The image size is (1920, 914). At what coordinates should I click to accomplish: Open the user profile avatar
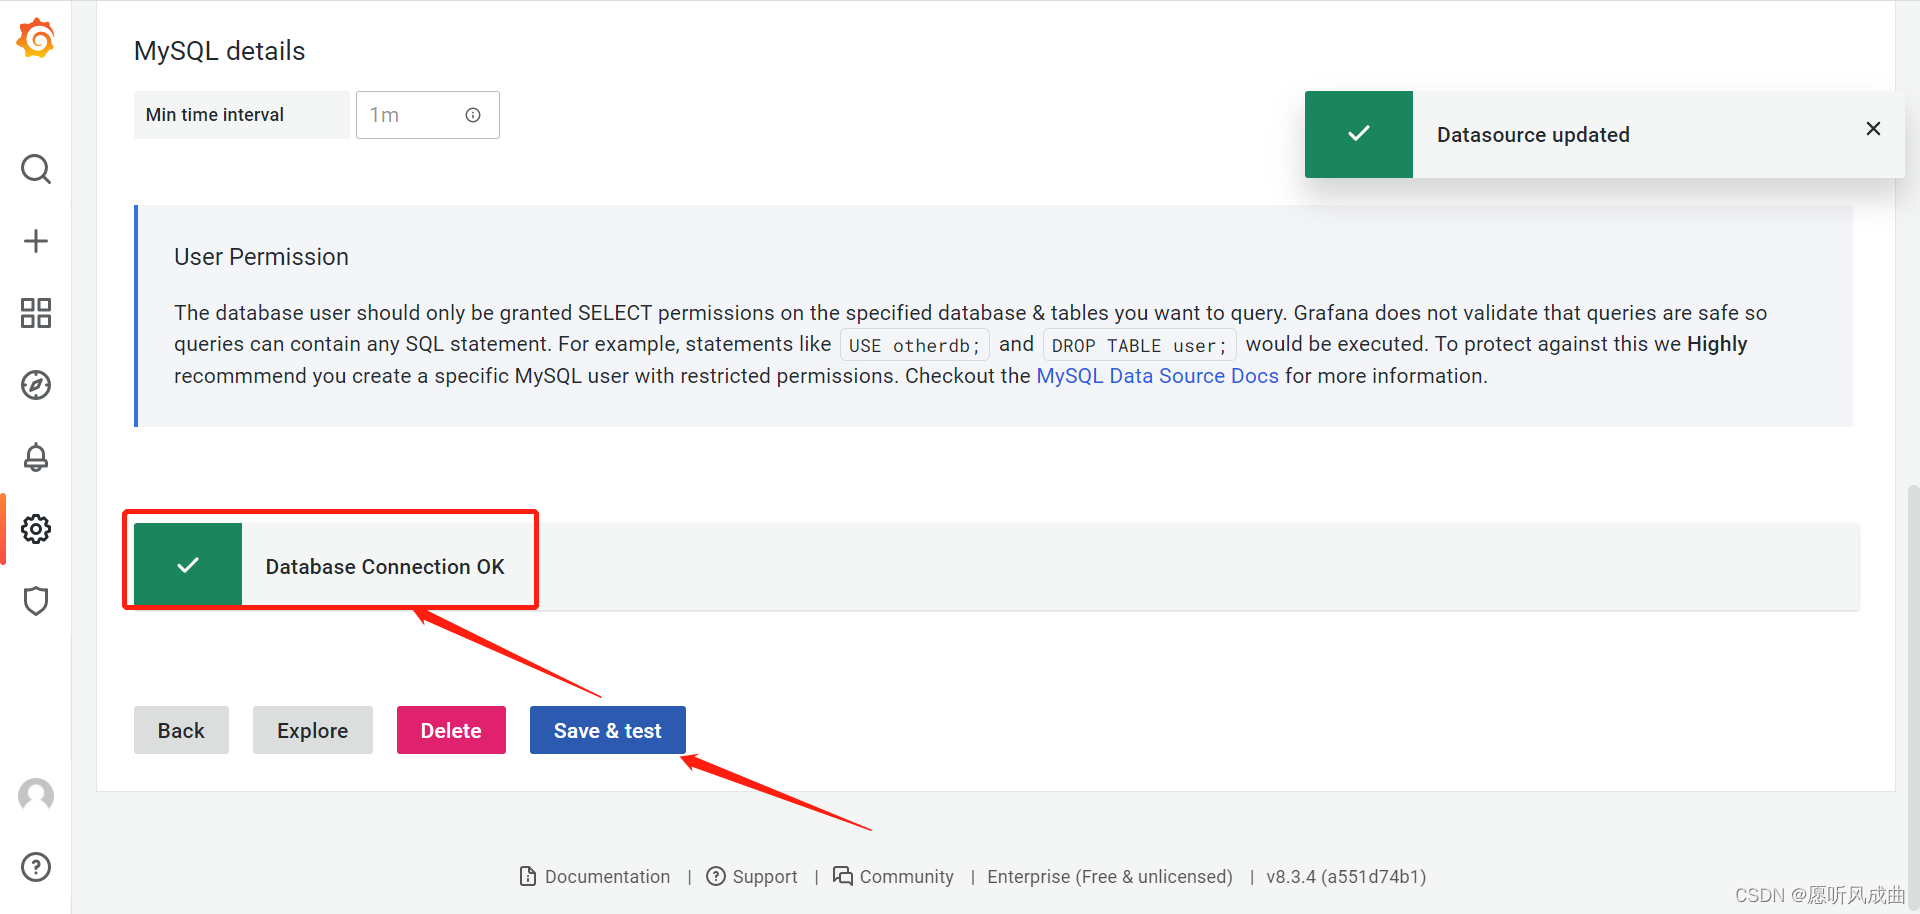pos(36,796)
